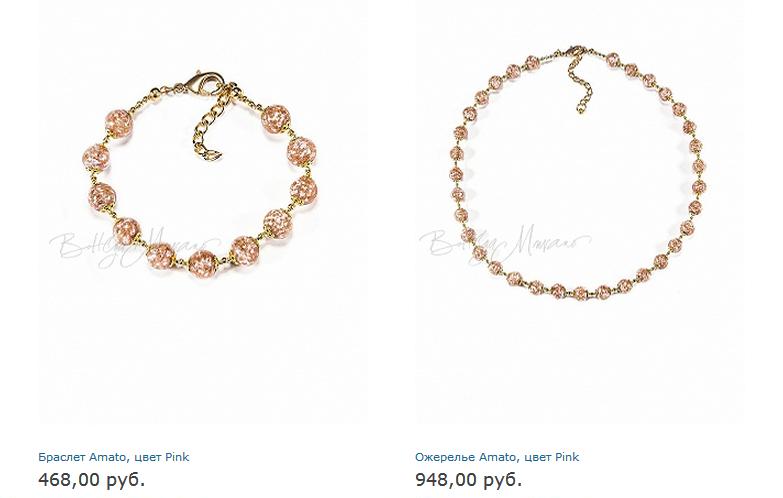Click the white area below the bracelet in its photo

(202, 350)
